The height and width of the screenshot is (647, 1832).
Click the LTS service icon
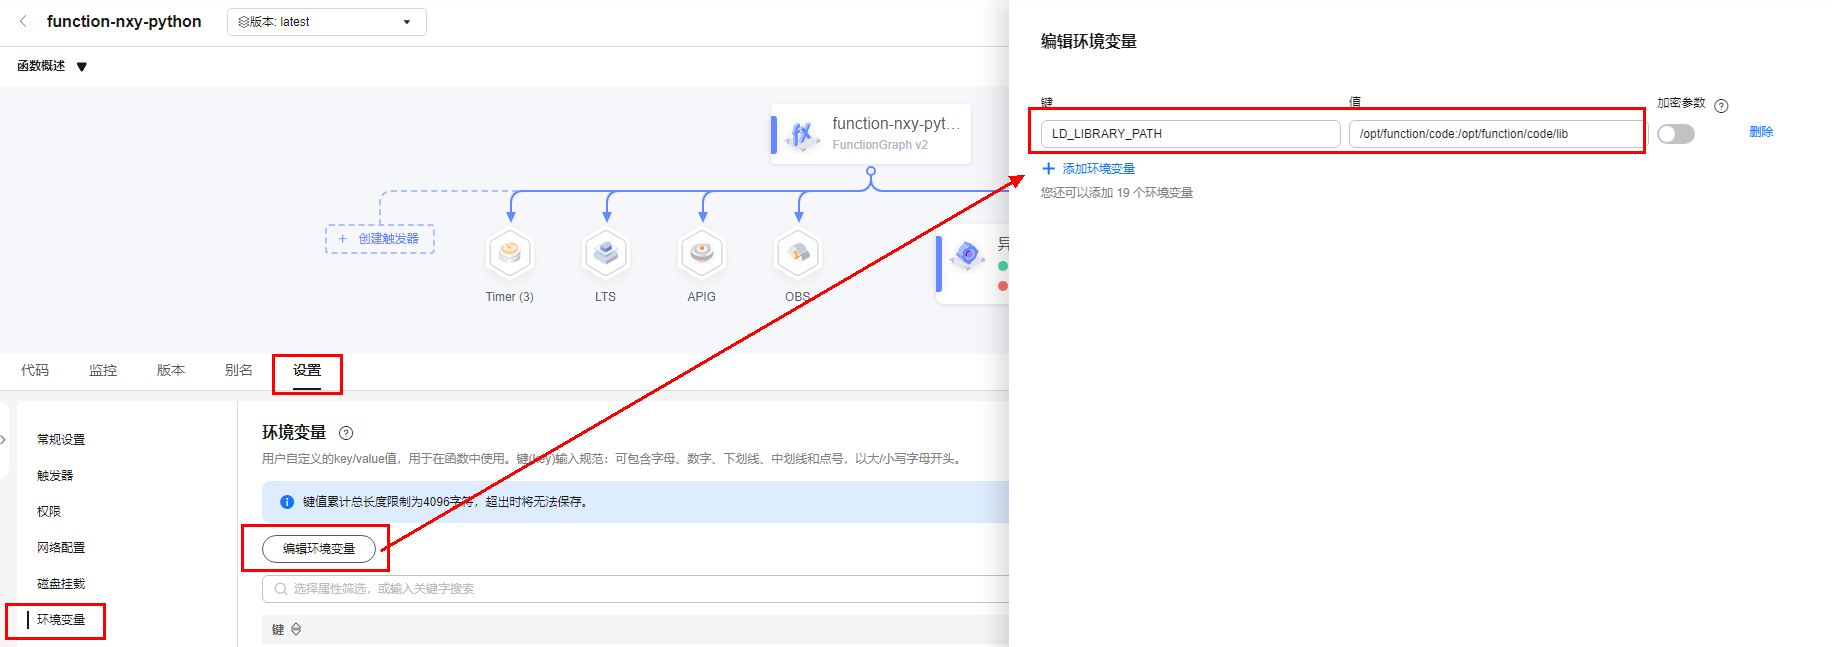606,254
